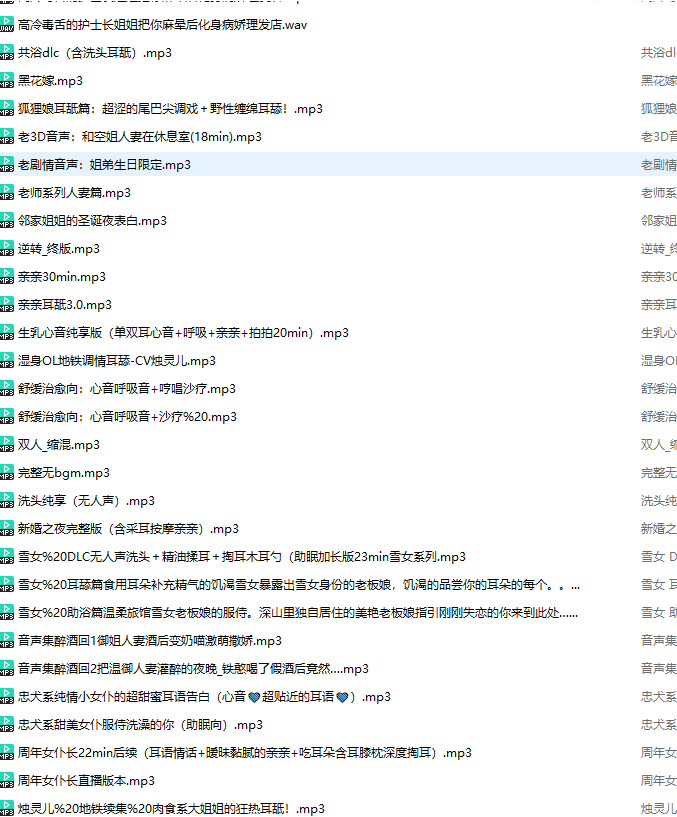Click the MP3 icon of 周年女仆长直播版本.mp3
This screenshot has height=817, width=677.
(x=7, y=781)
